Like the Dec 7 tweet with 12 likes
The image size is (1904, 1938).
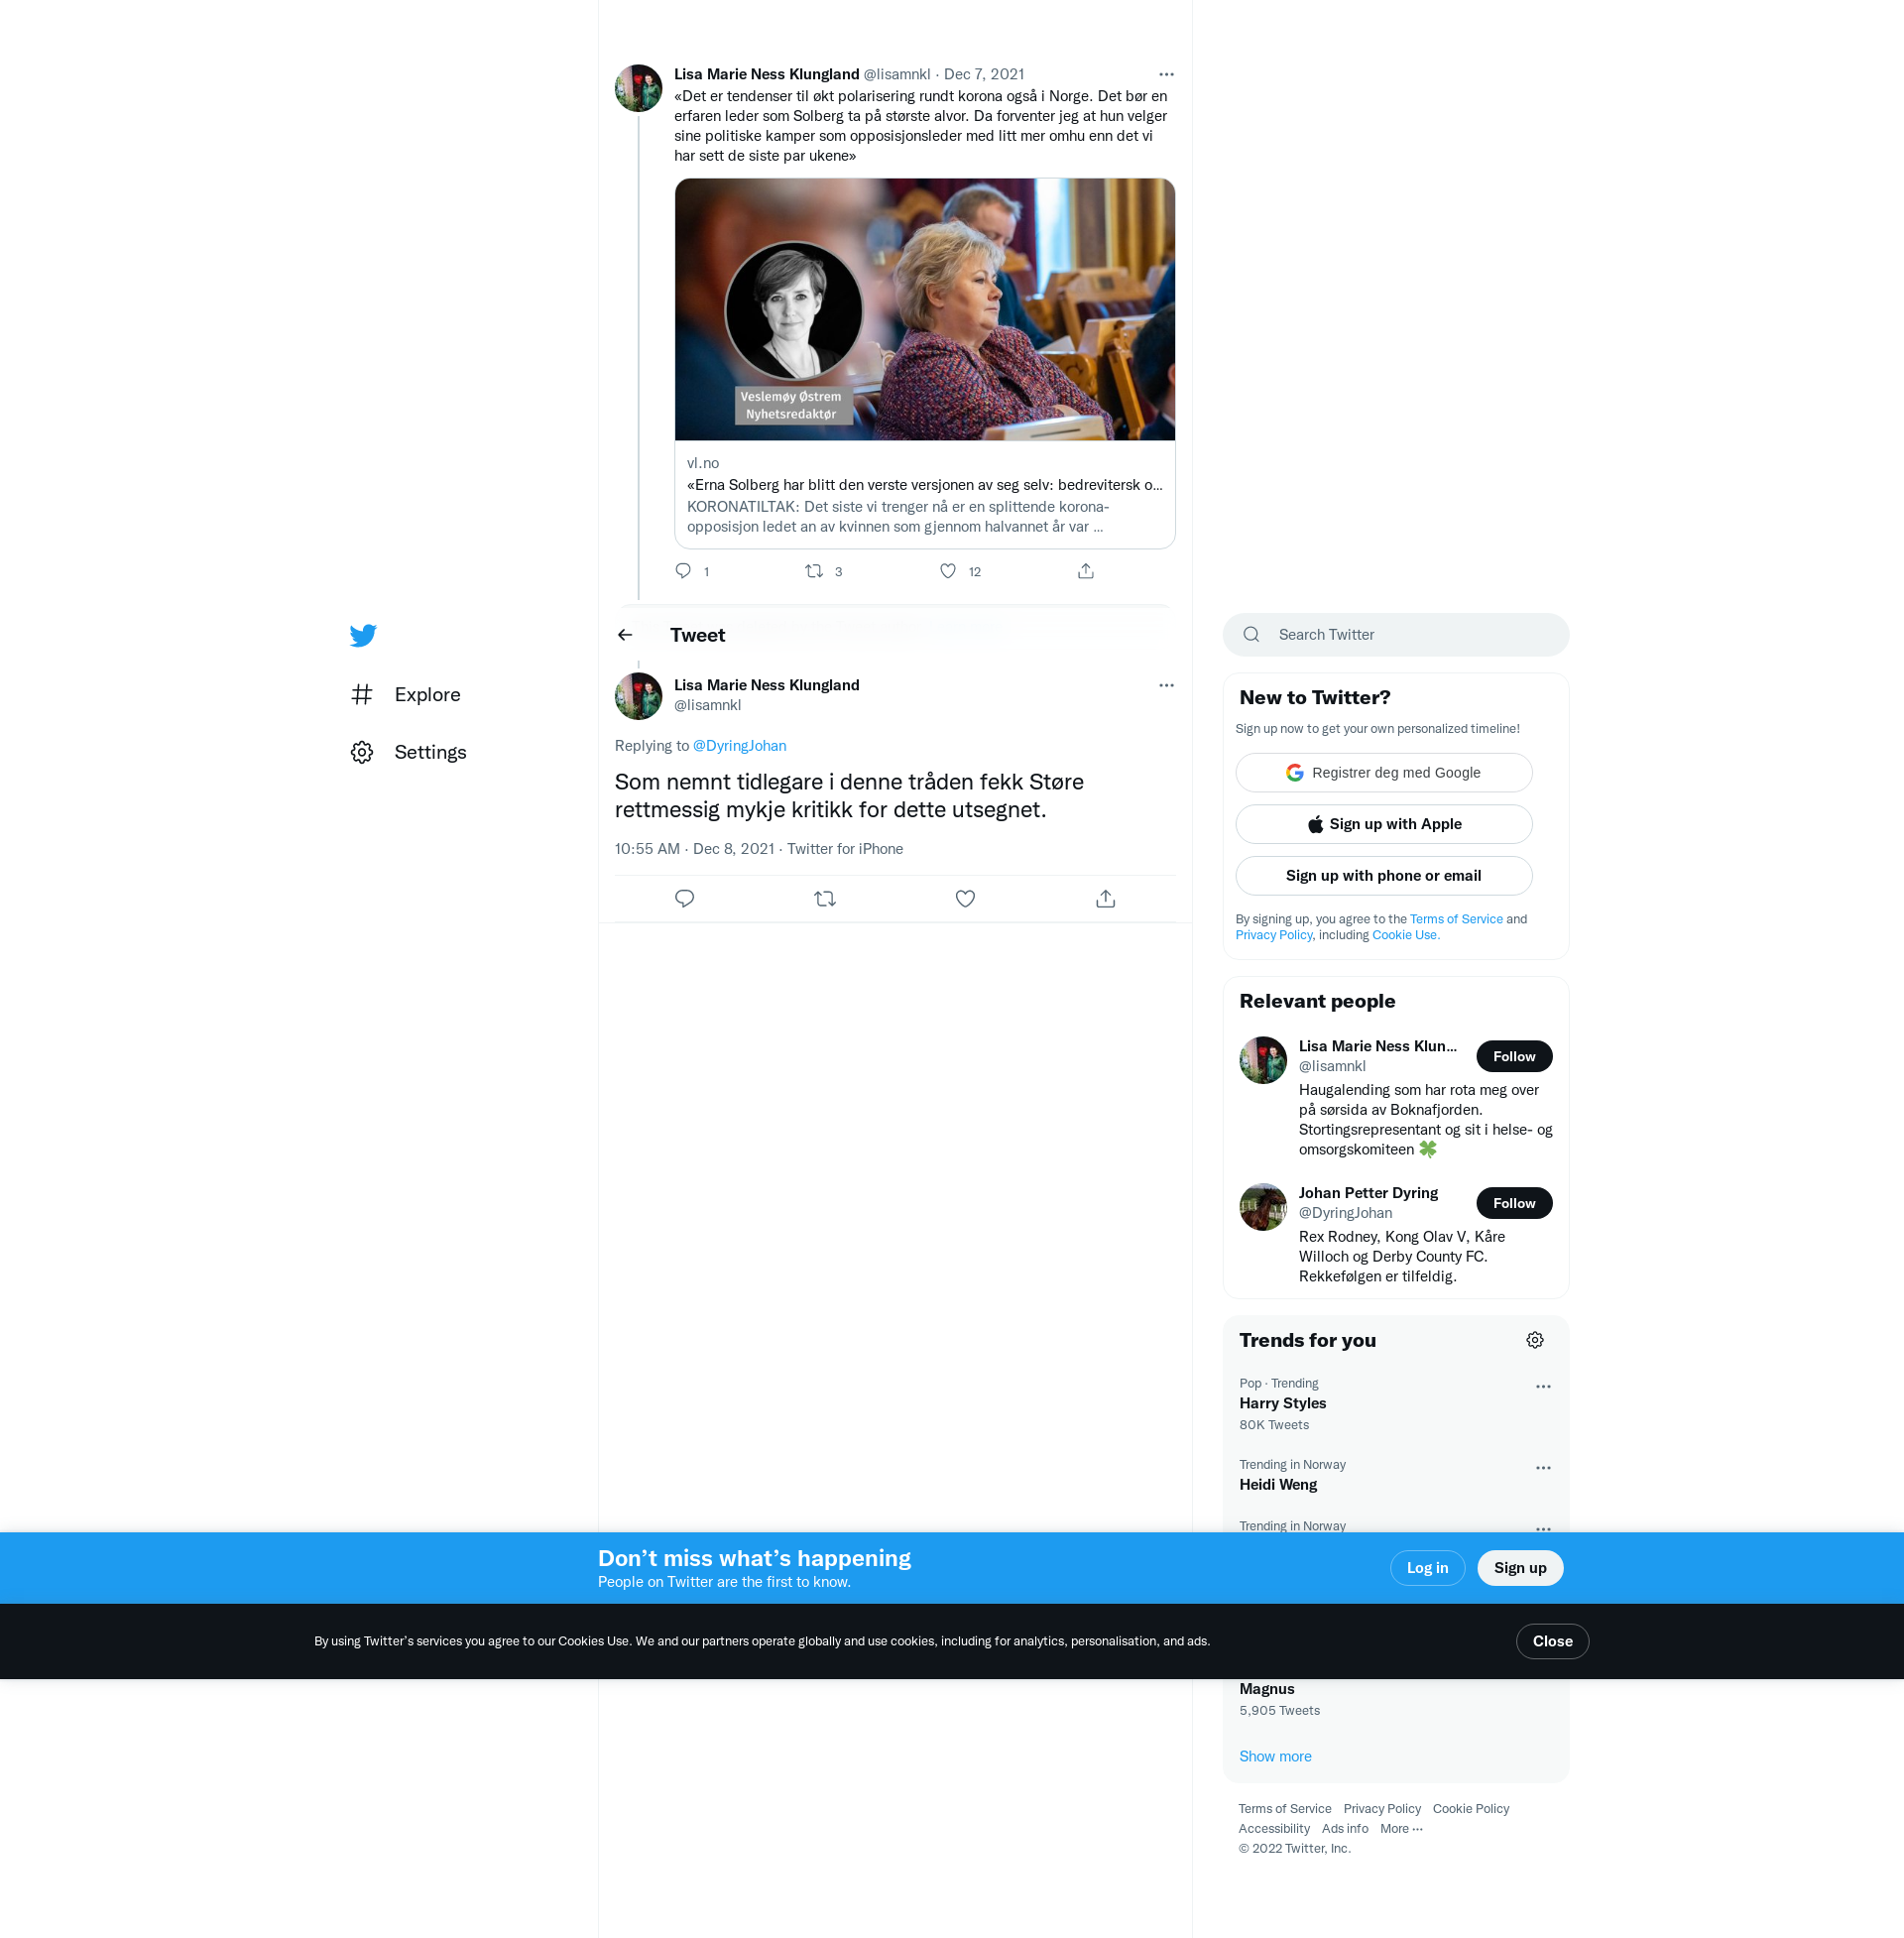(x=948, y=571)
